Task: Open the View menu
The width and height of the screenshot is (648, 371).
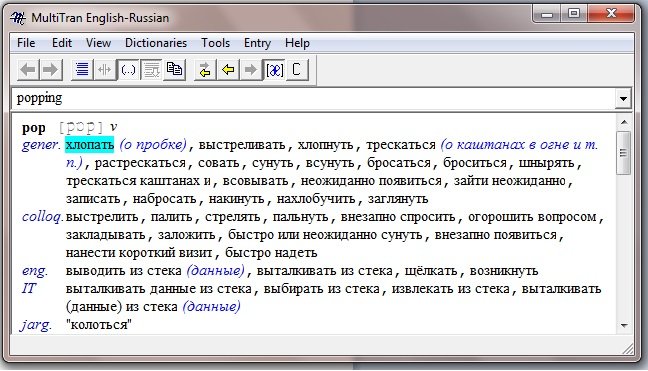Action: 98,43
